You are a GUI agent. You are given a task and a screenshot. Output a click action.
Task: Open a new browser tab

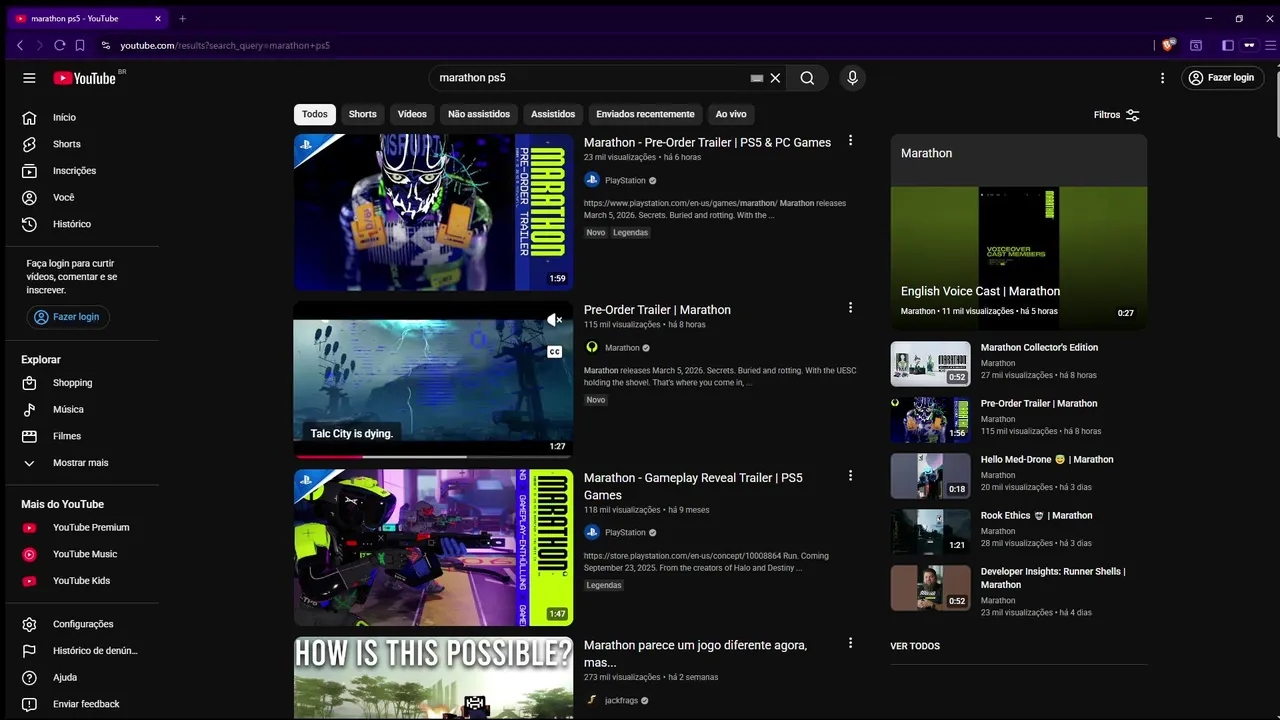182,18
